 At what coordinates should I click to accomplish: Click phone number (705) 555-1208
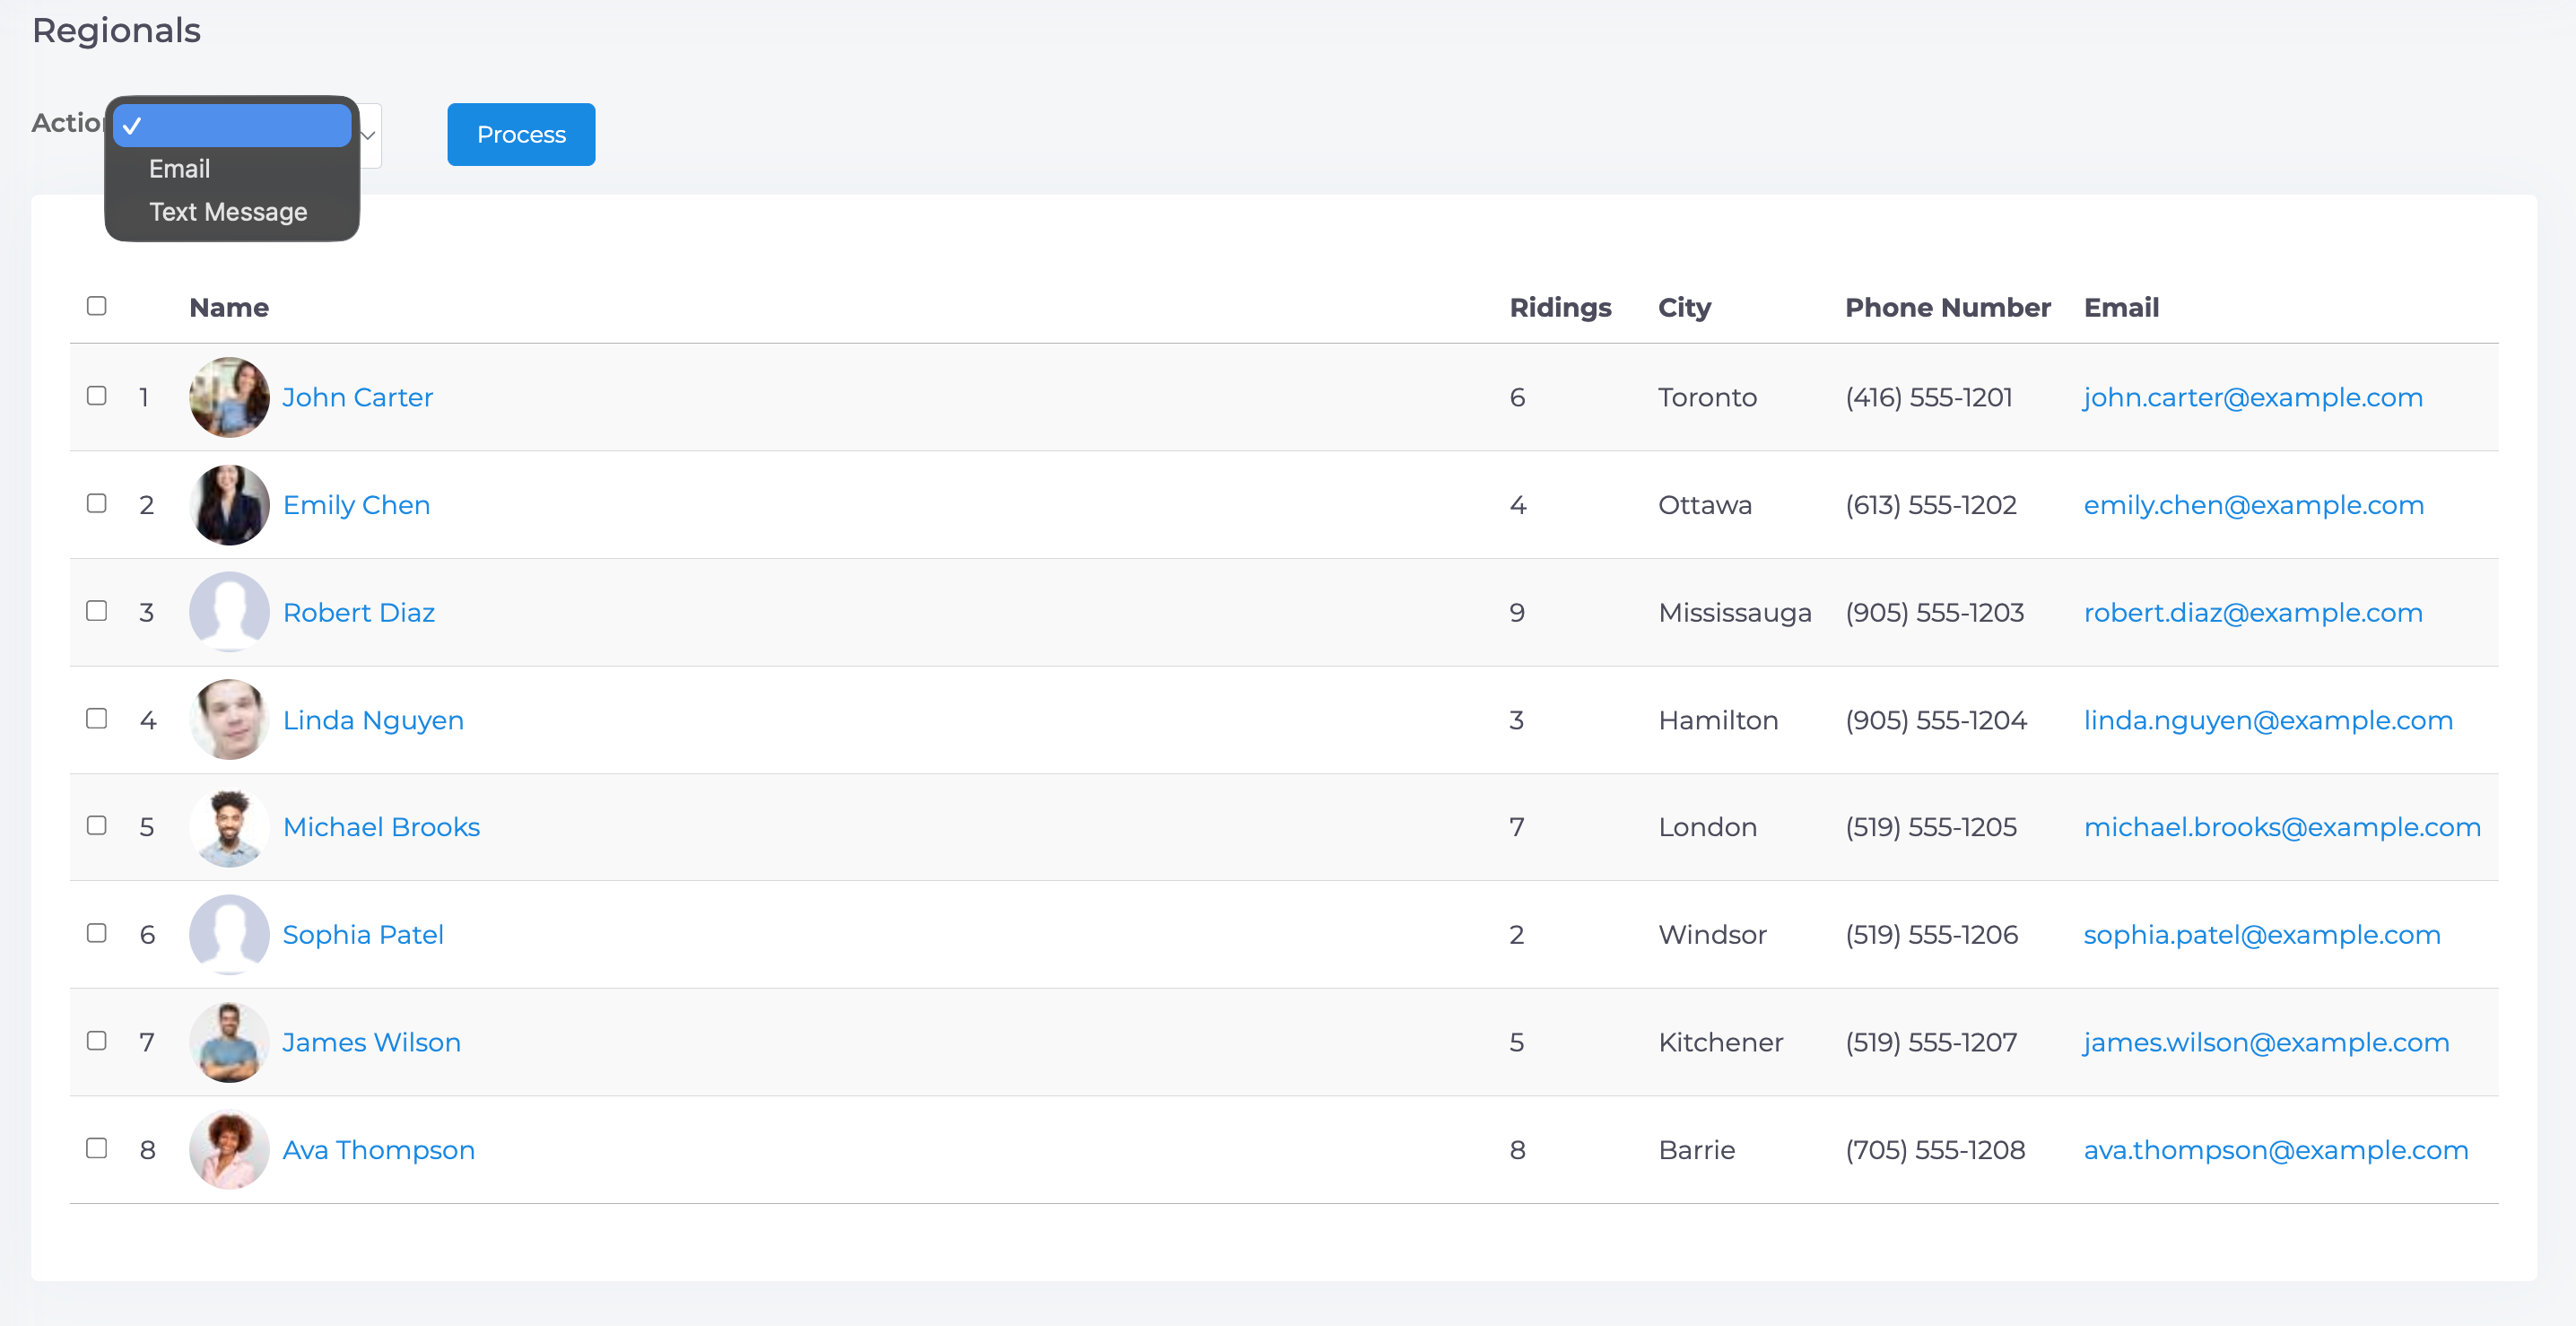pos(1934,1149)
